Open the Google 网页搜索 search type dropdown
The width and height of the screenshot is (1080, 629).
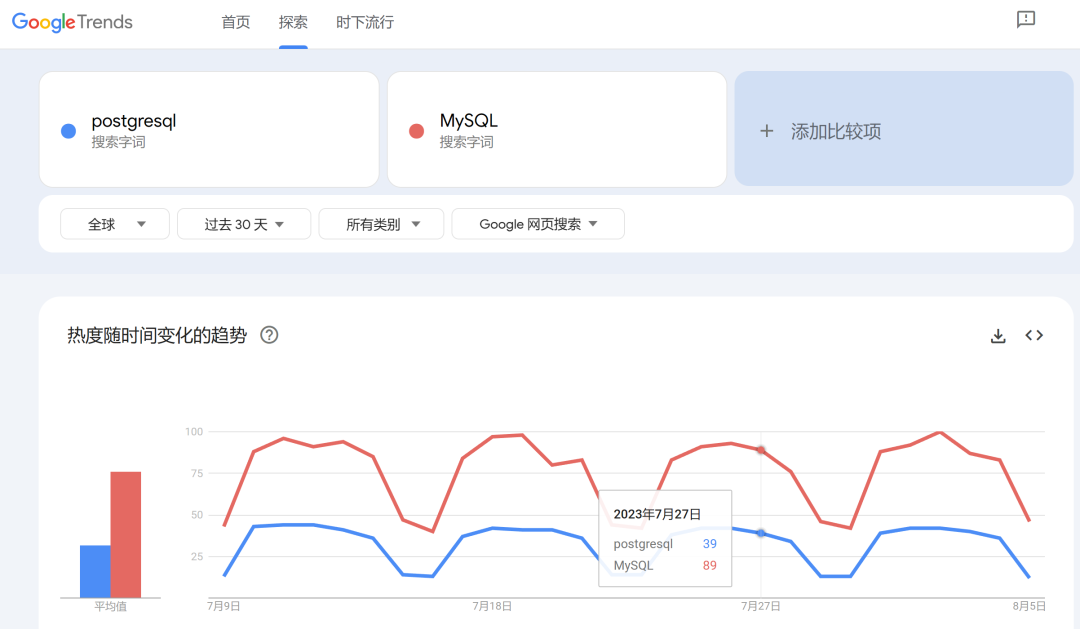coord(538,224)
